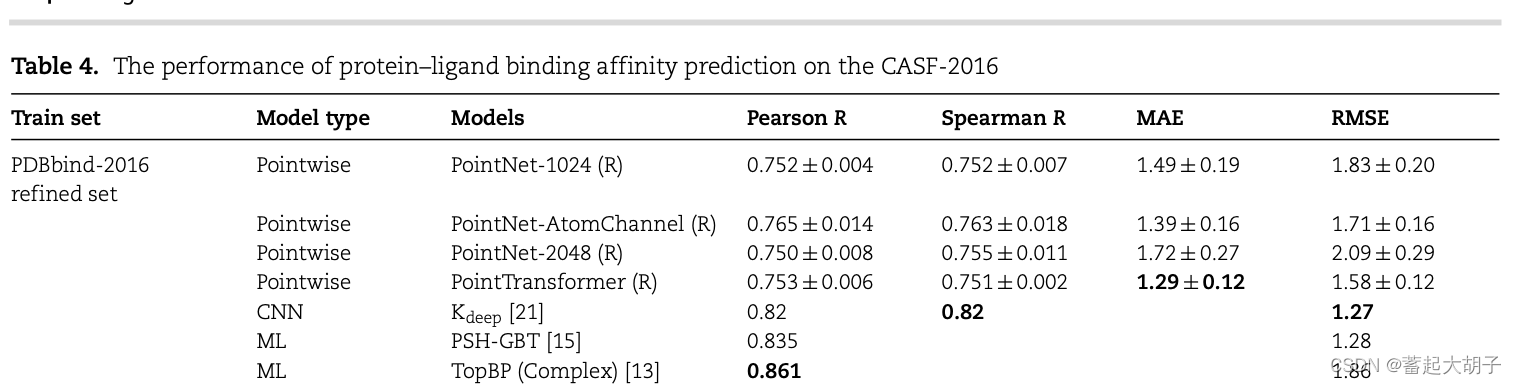
Task: Select the Pearson R column header
Action: coord(797,118)
